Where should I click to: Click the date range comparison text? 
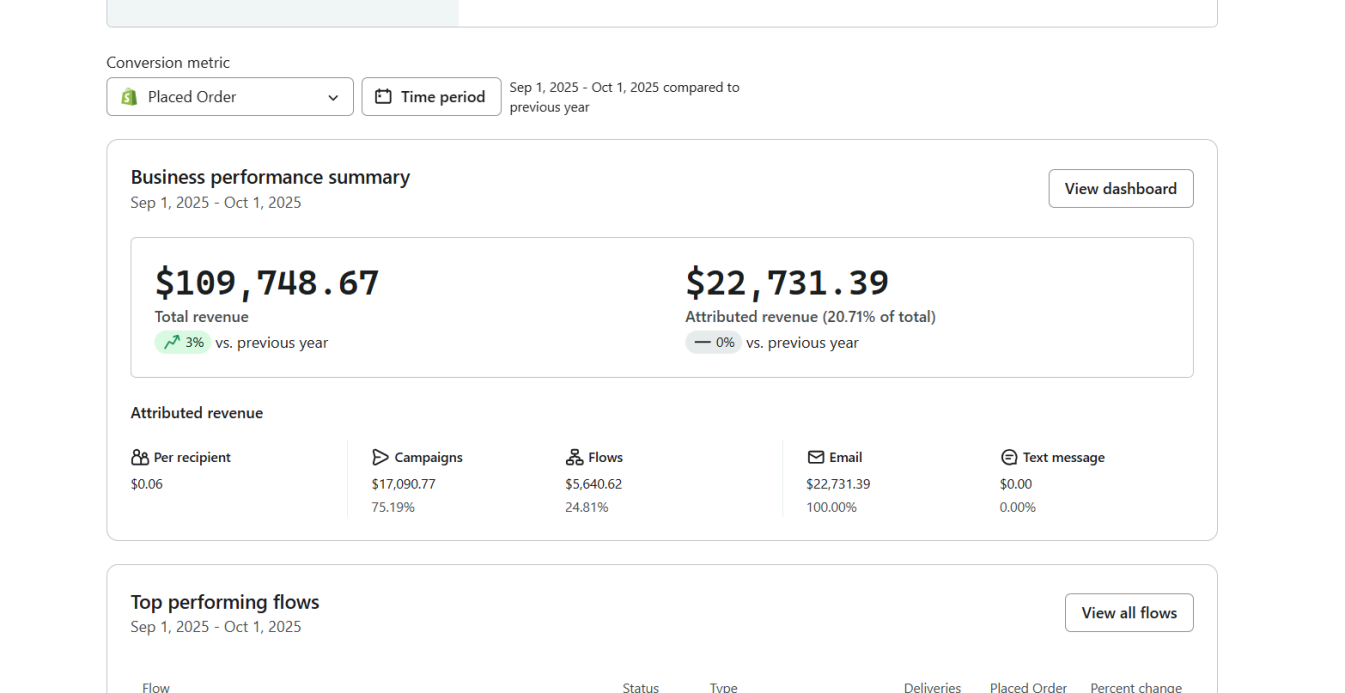[x=625, y=97]
